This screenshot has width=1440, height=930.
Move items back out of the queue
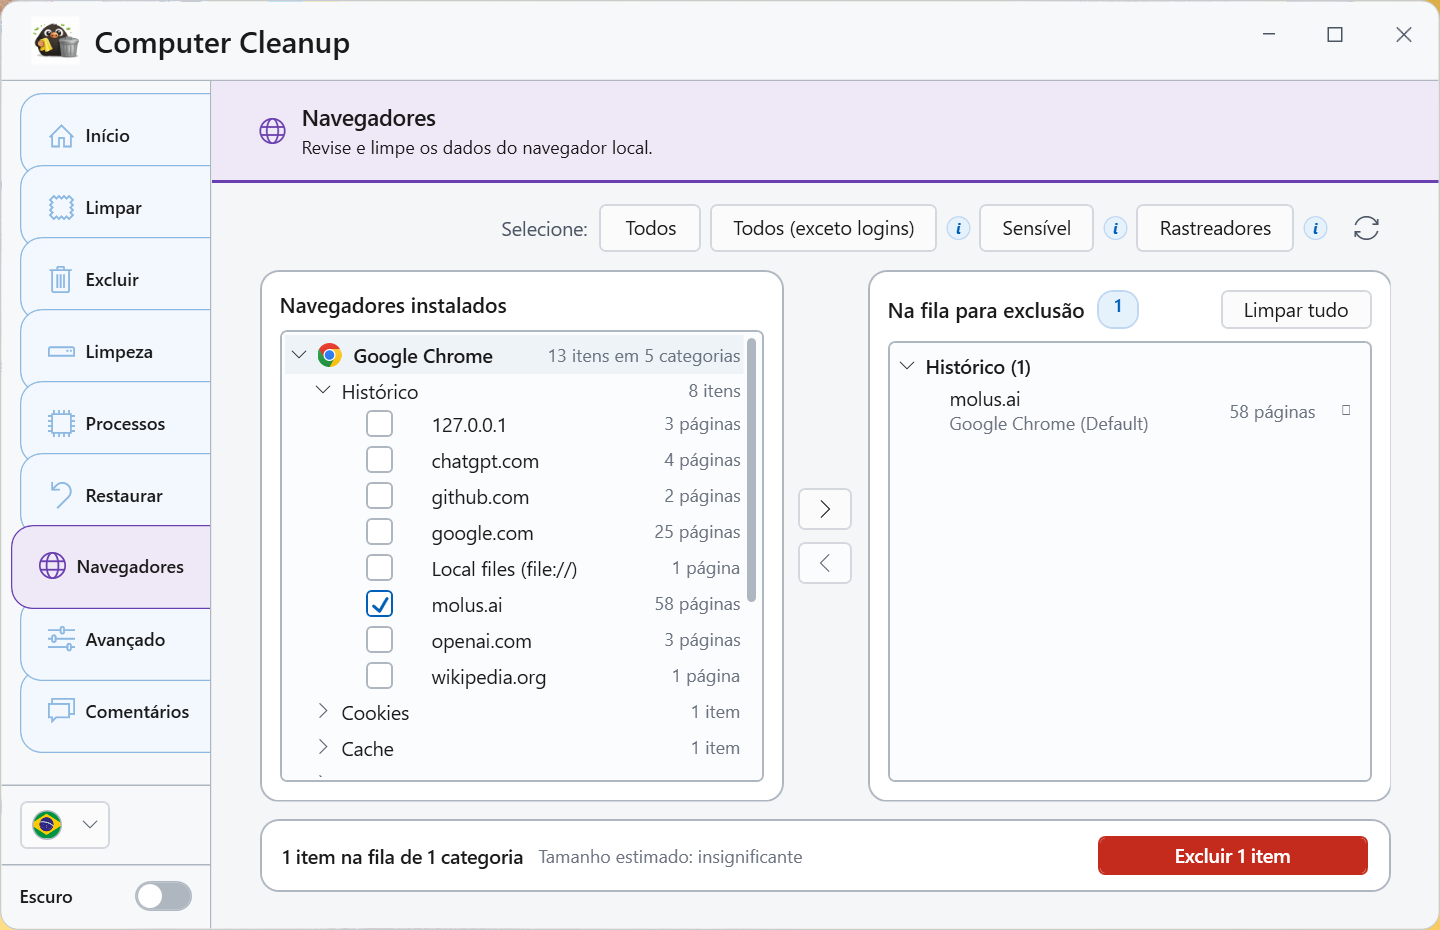coord(825,563)
